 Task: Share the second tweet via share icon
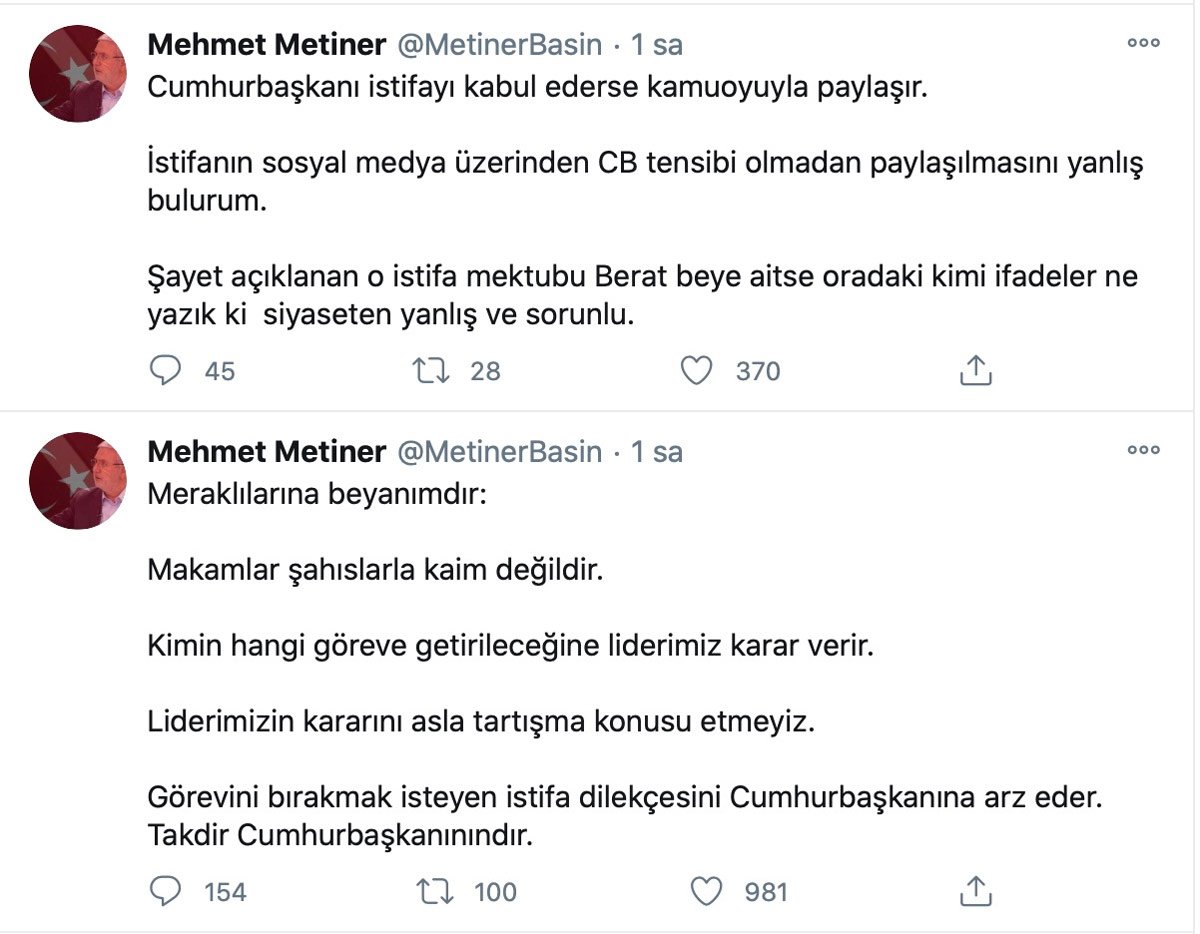(x=975, y=891)
